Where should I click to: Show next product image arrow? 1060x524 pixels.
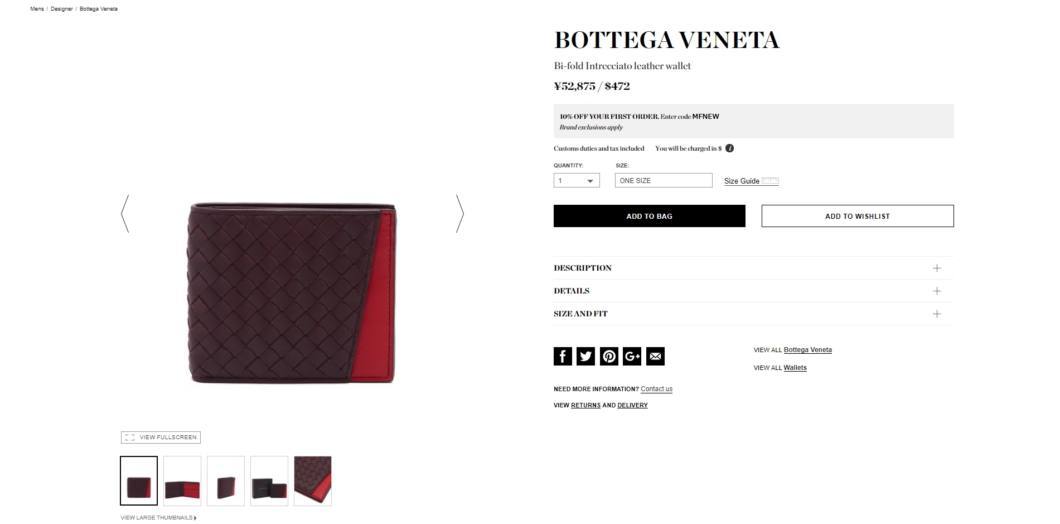click(460, 214)
